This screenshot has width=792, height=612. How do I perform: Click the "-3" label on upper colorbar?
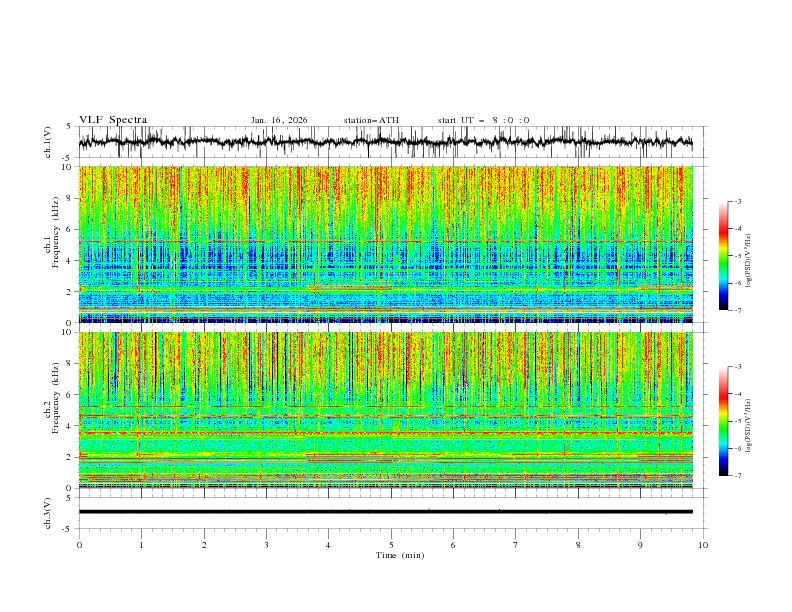pos(737,201)
